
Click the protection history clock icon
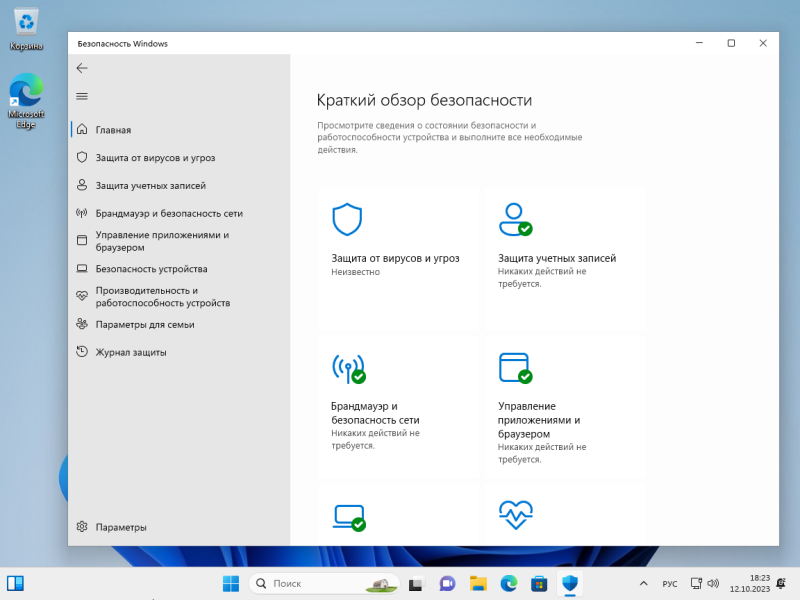[x=82, y=352]
